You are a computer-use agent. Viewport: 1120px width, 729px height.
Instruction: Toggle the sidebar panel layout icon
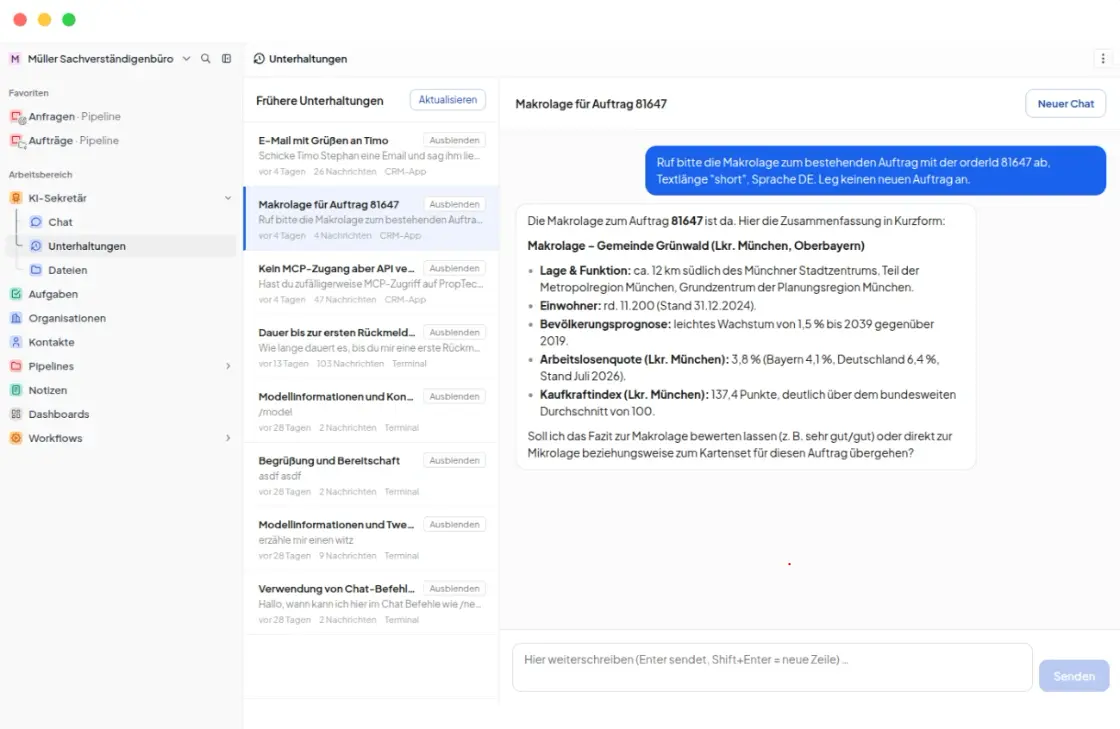click(226, 59)
